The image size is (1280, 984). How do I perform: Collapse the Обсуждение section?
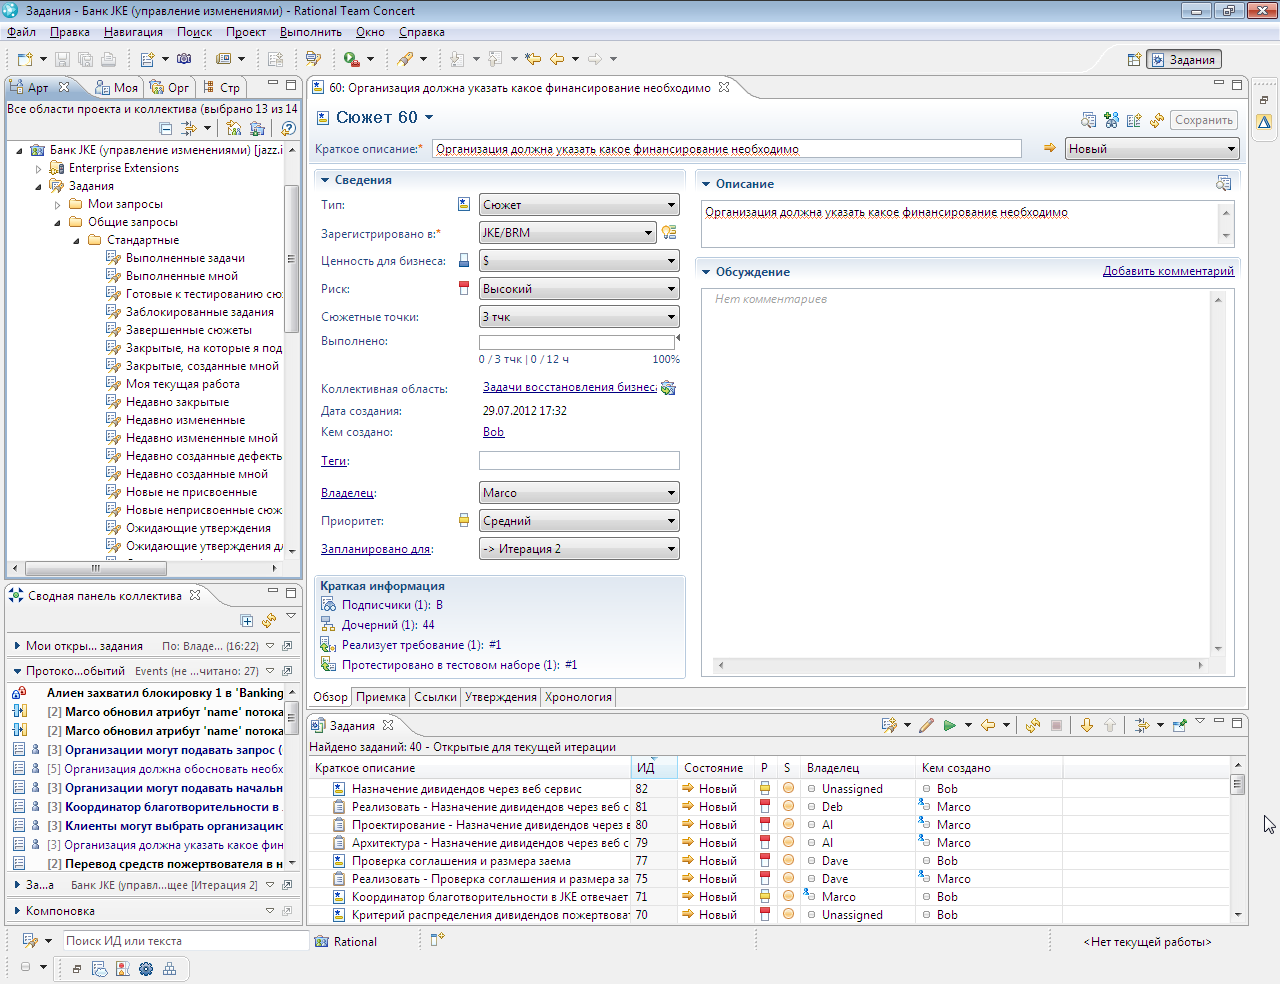tap(706, 272)
